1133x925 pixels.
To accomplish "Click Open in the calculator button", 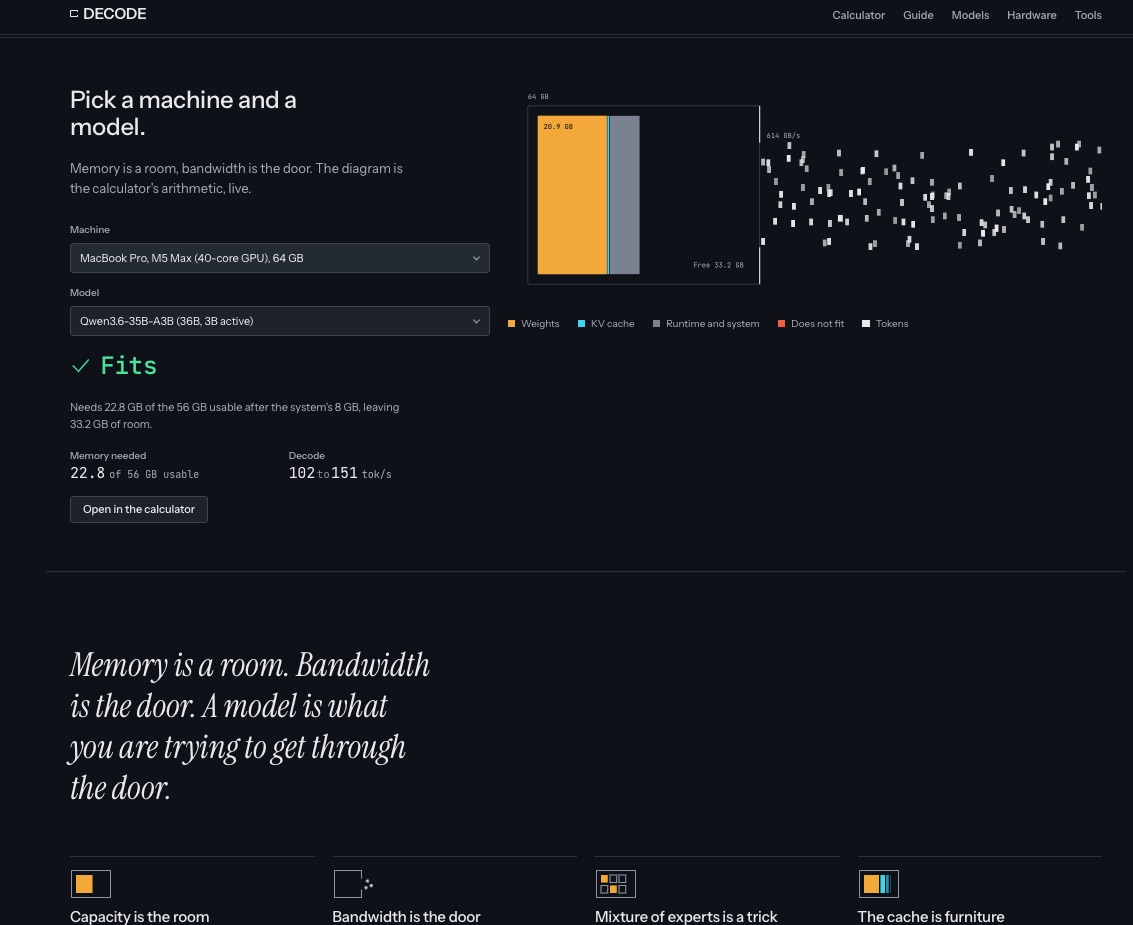I will [139, 509].
